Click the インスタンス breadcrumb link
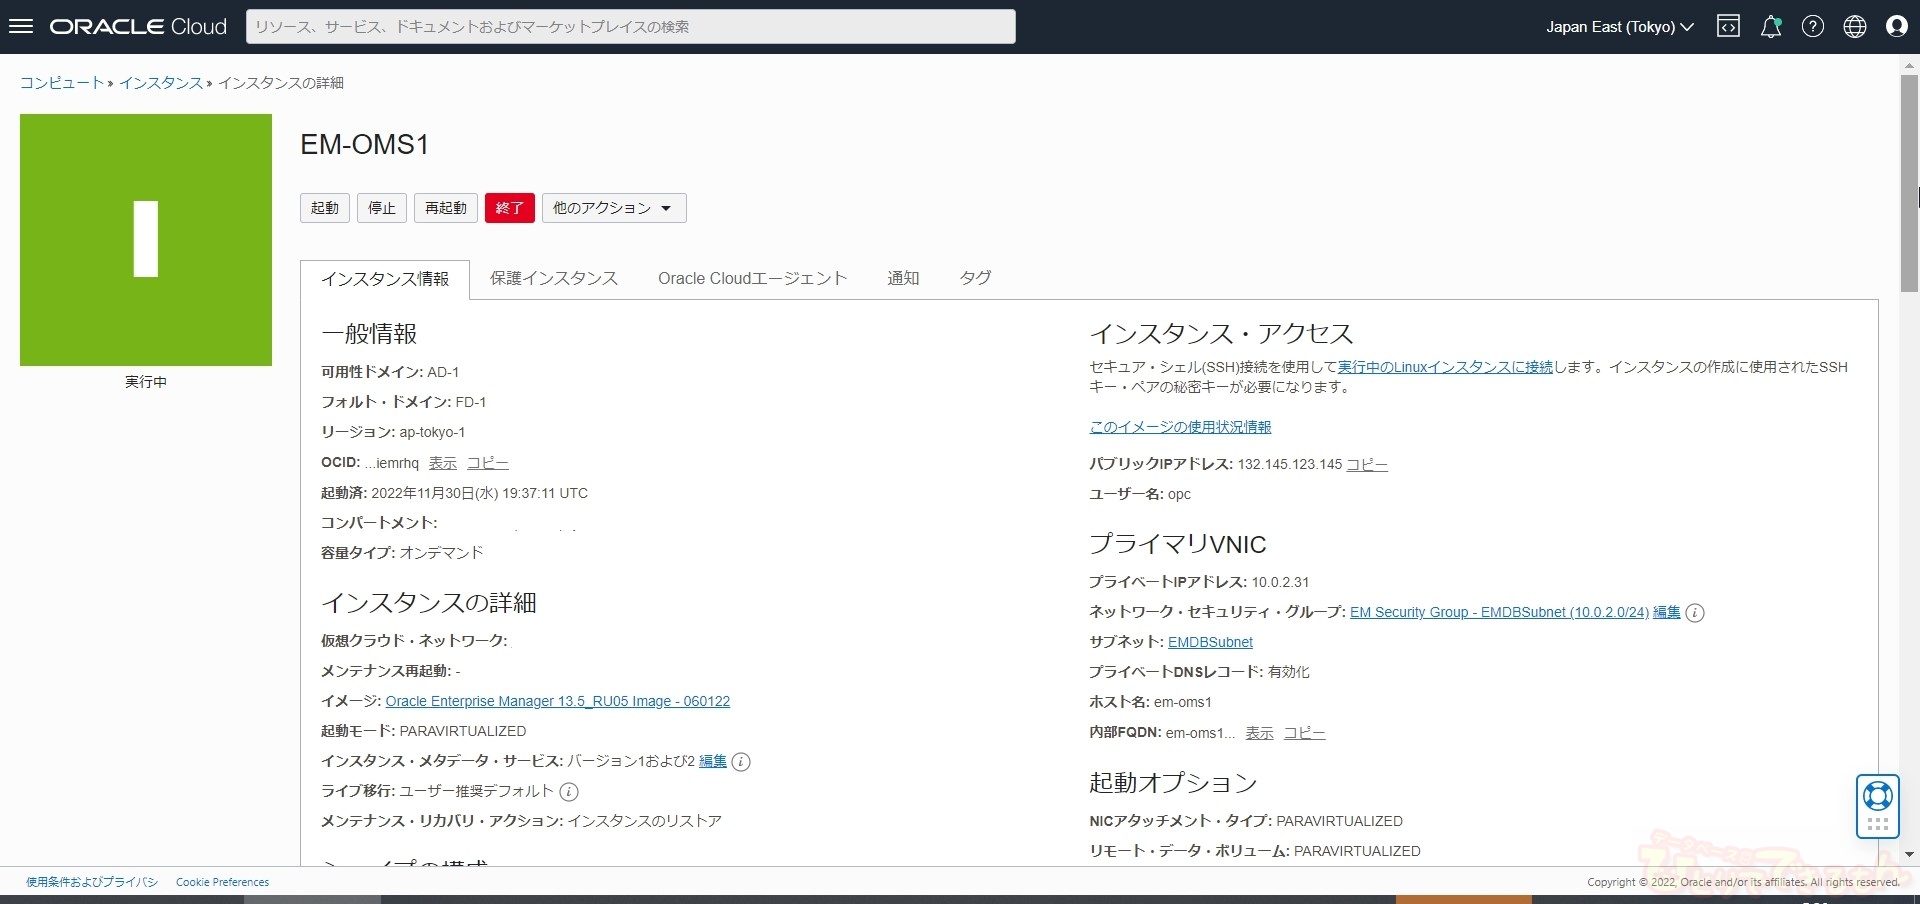The width and height of the screenshot is (1920, 904). click(161, 83)
